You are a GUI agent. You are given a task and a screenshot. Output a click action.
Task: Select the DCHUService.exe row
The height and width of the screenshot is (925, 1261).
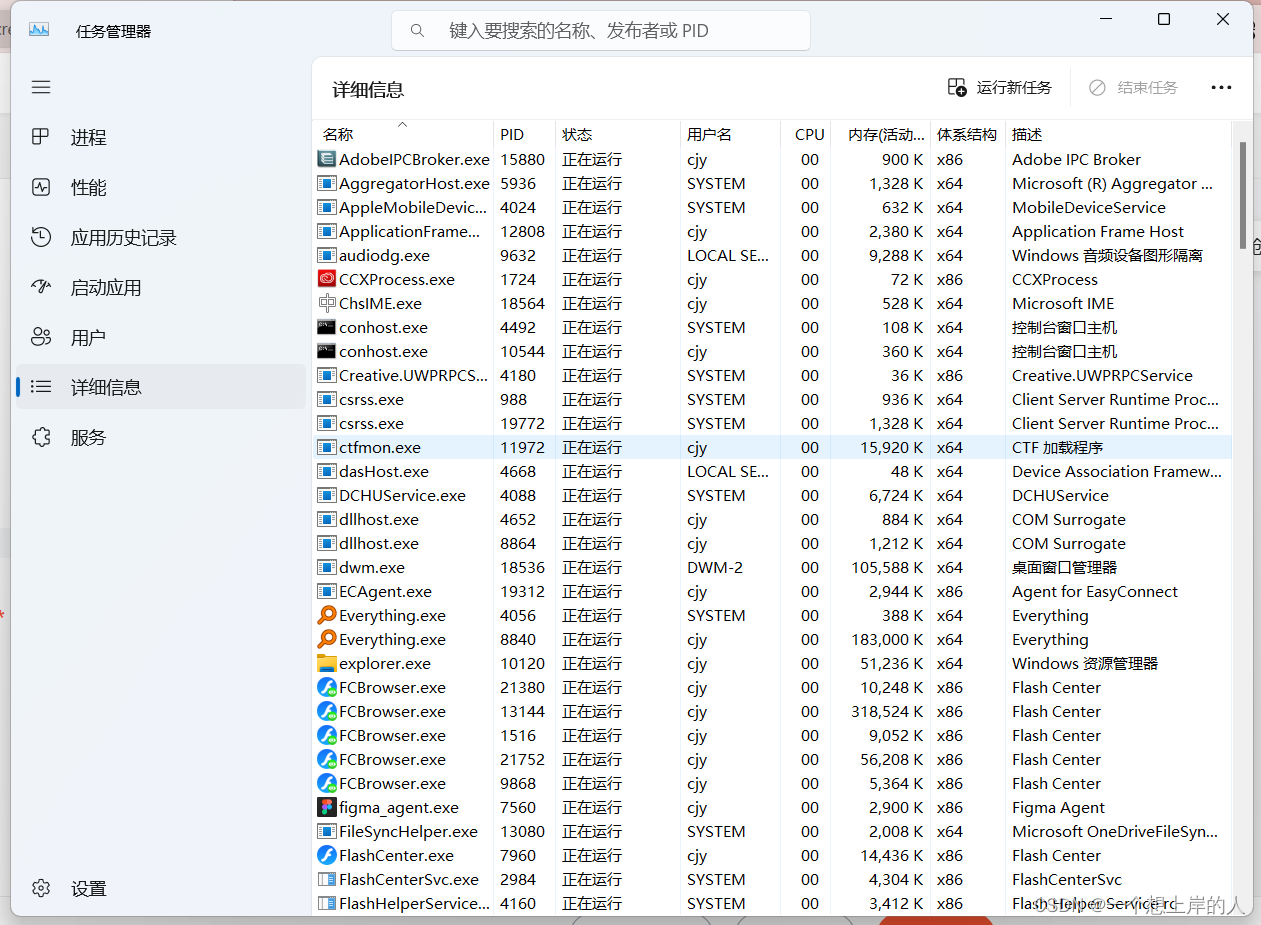[x=772, y=495]
